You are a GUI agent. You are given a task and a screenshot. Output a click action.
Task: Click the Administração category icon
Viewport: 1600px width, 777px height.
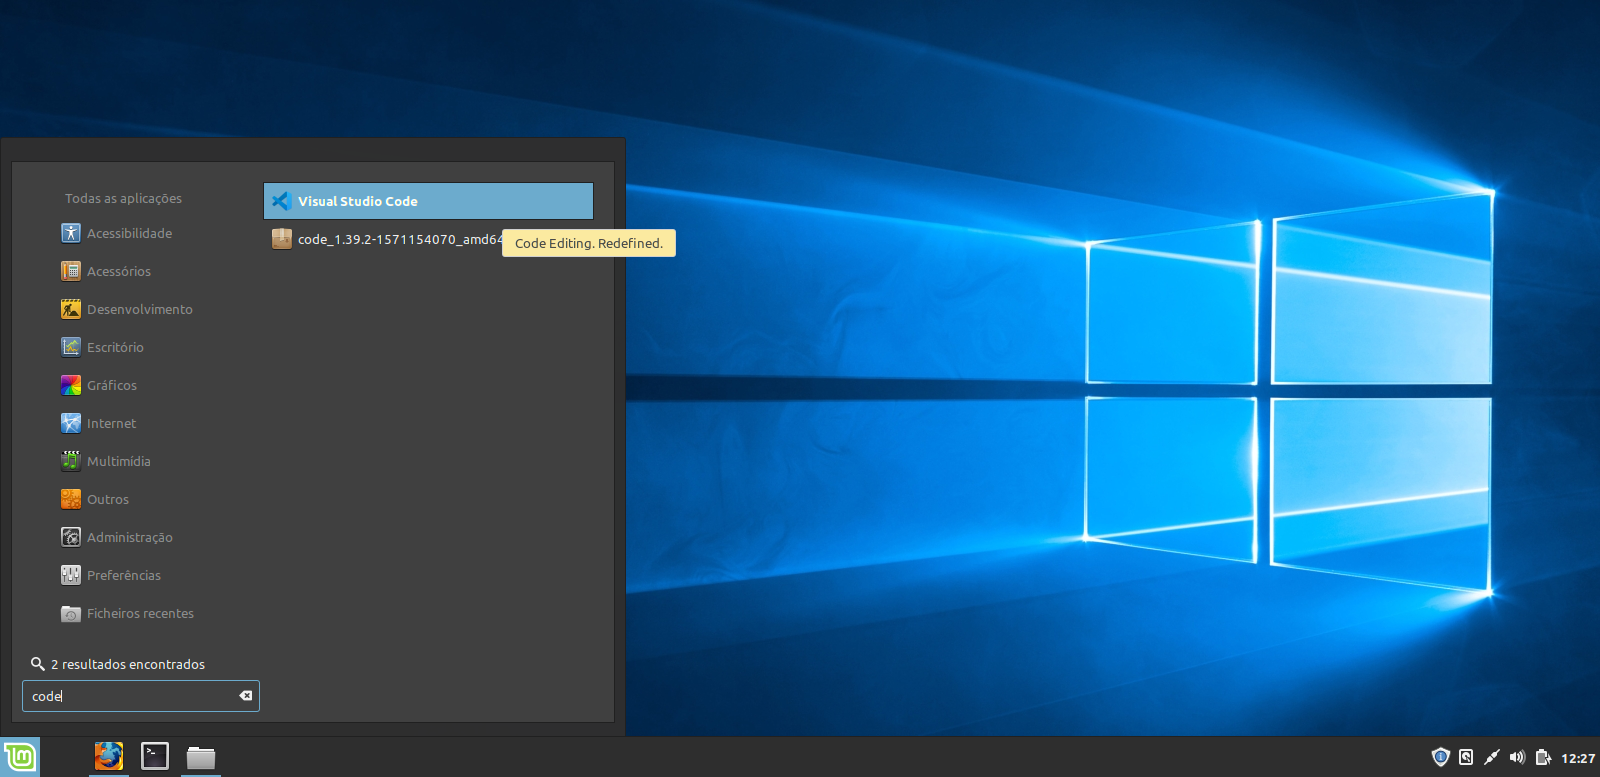point(71,537)
